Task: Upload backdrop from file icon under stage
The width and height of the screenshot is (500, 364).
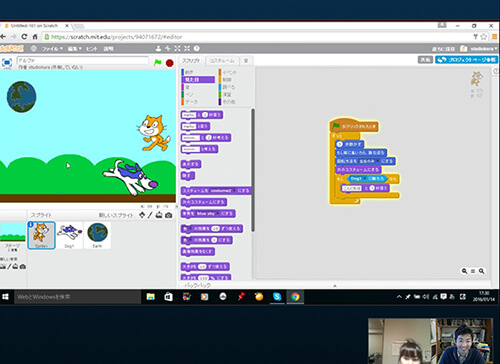Action: pyautogui.click(x=15, y=266)
